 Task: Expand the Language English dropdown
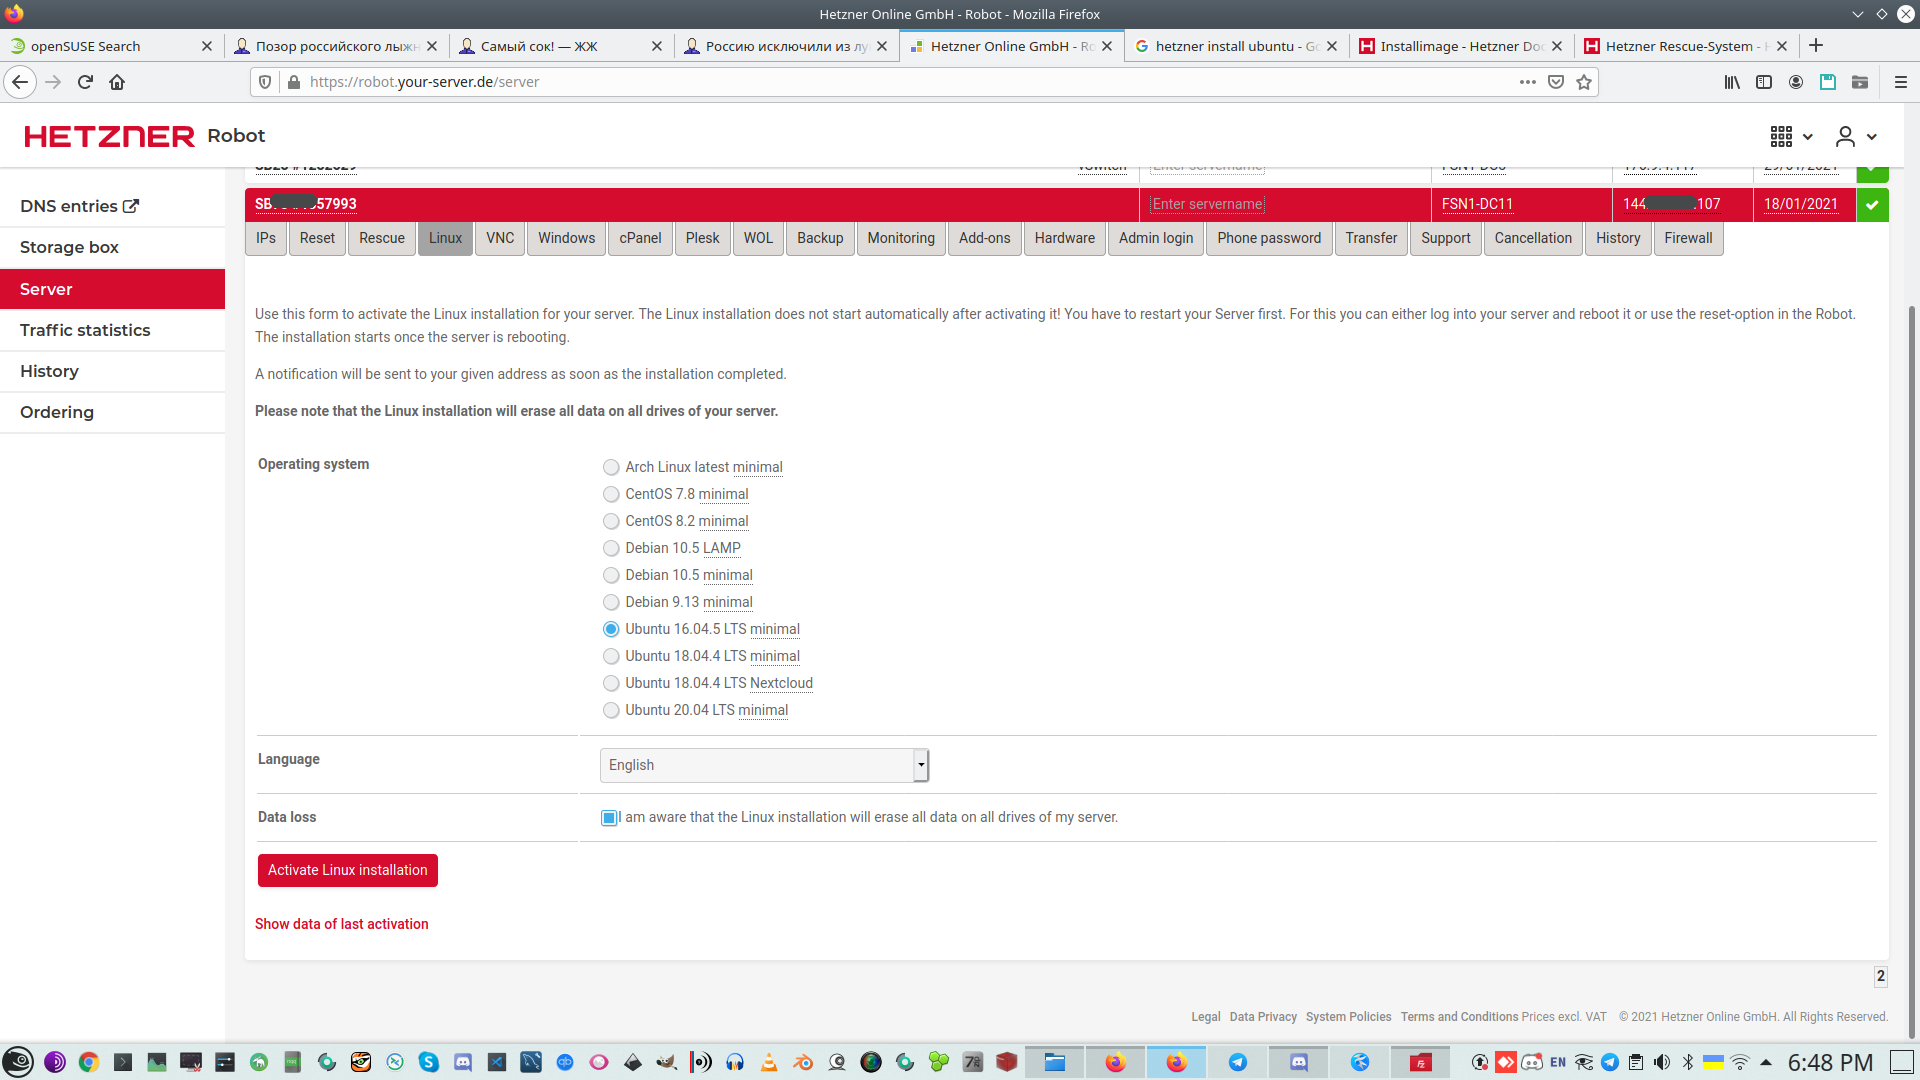764,765
